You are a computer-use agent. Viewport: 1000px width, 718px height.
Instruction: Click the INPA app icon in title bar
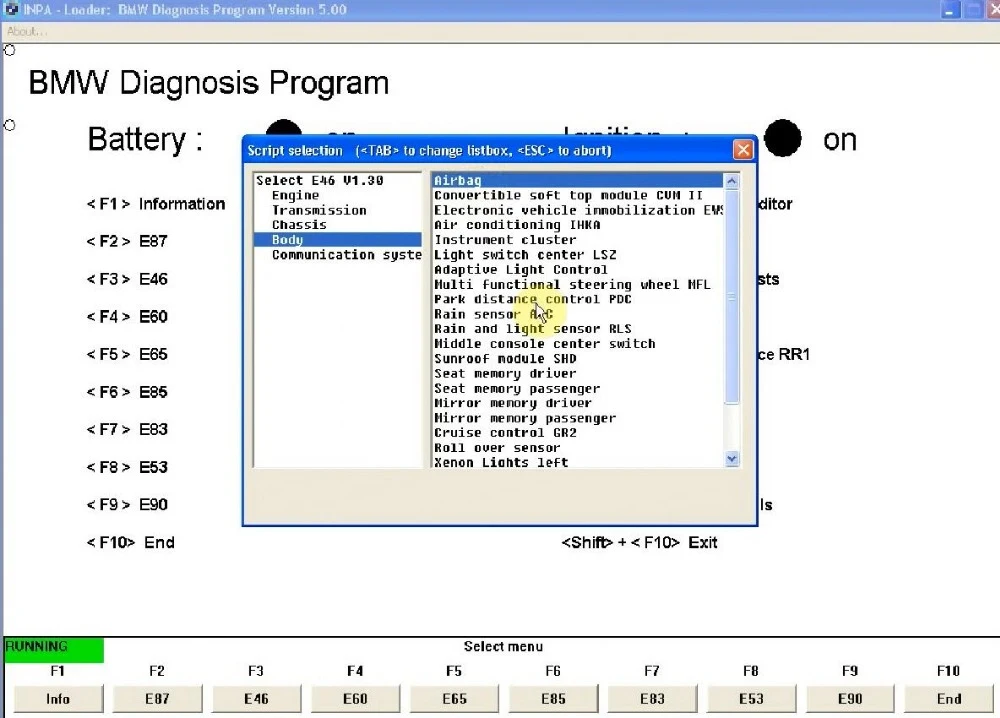pos(11,9)
